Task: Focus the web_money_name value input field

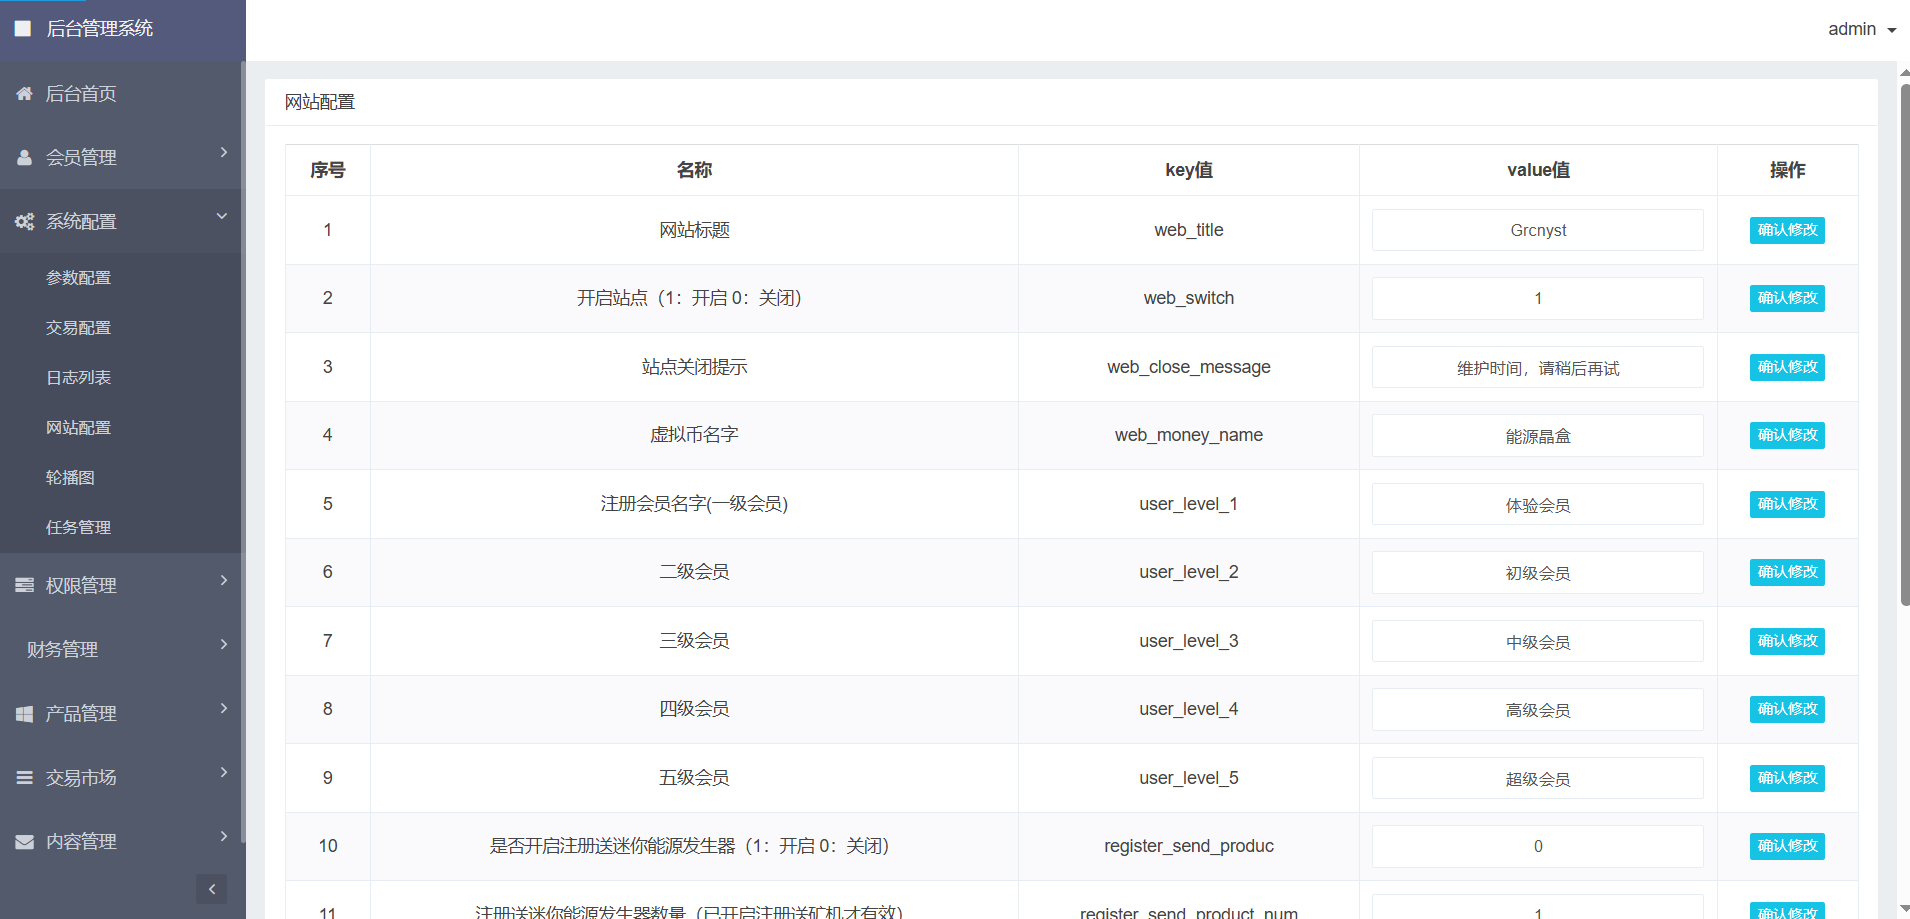Action: 1537,436
